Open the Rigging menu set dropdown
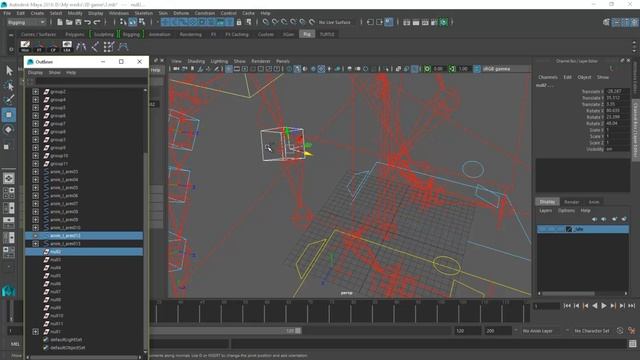Viewport: 640px width, 360px height. pyautogui.click(x=26, y=22)
